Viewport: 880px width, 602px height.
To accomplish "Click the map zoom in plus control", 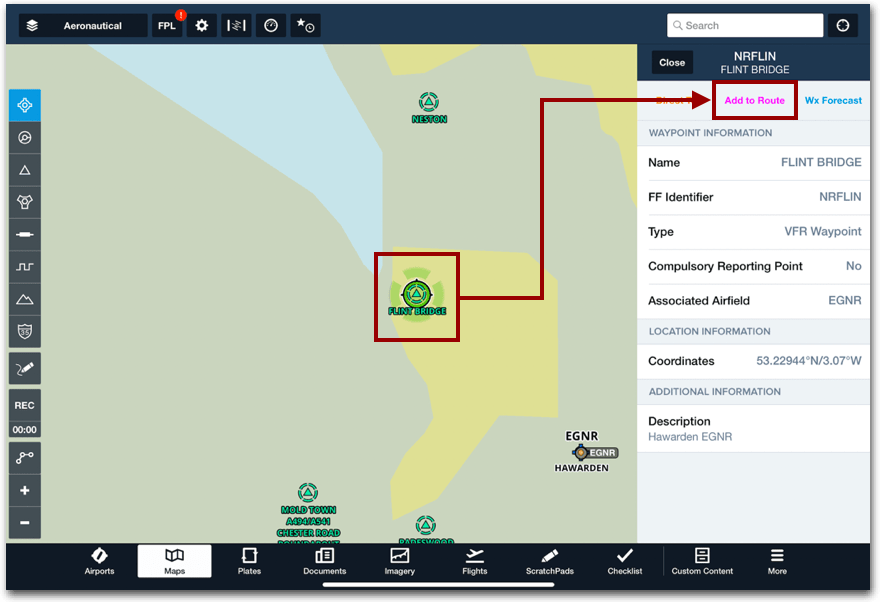I will pyautogui.click(x=24, y=490).
